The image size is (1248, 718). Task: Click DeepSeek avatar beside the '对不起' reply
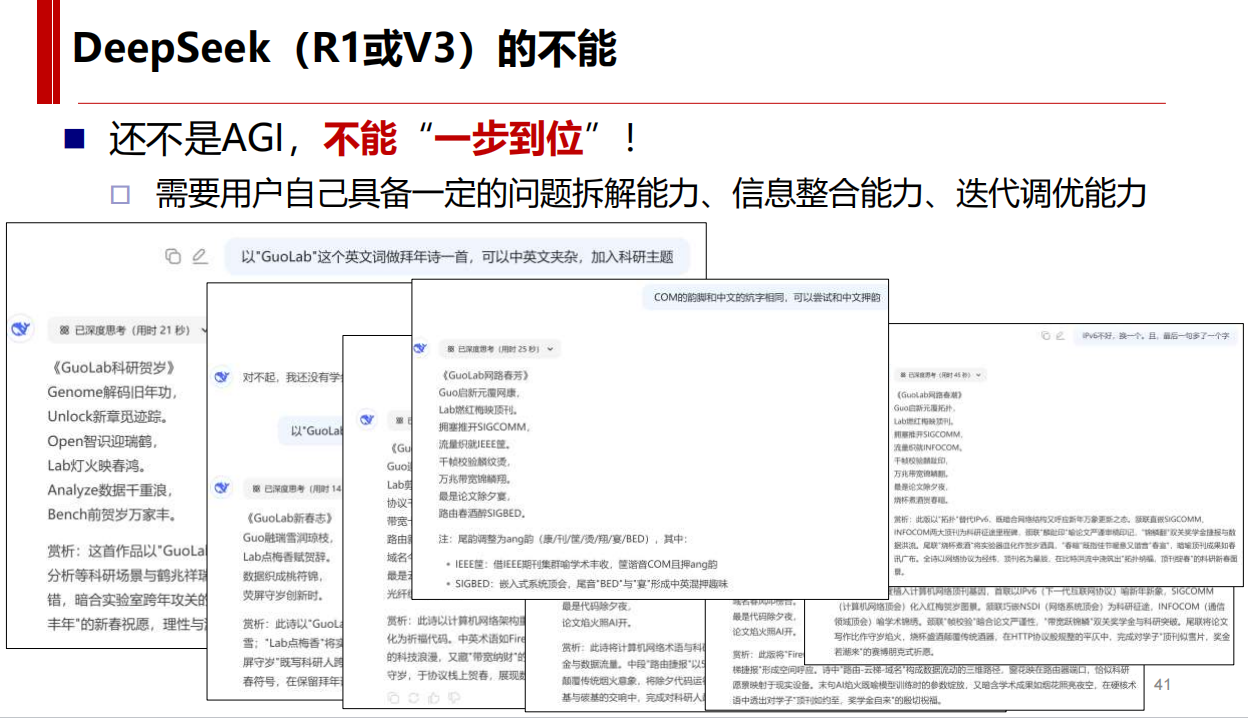pos(223,377)
